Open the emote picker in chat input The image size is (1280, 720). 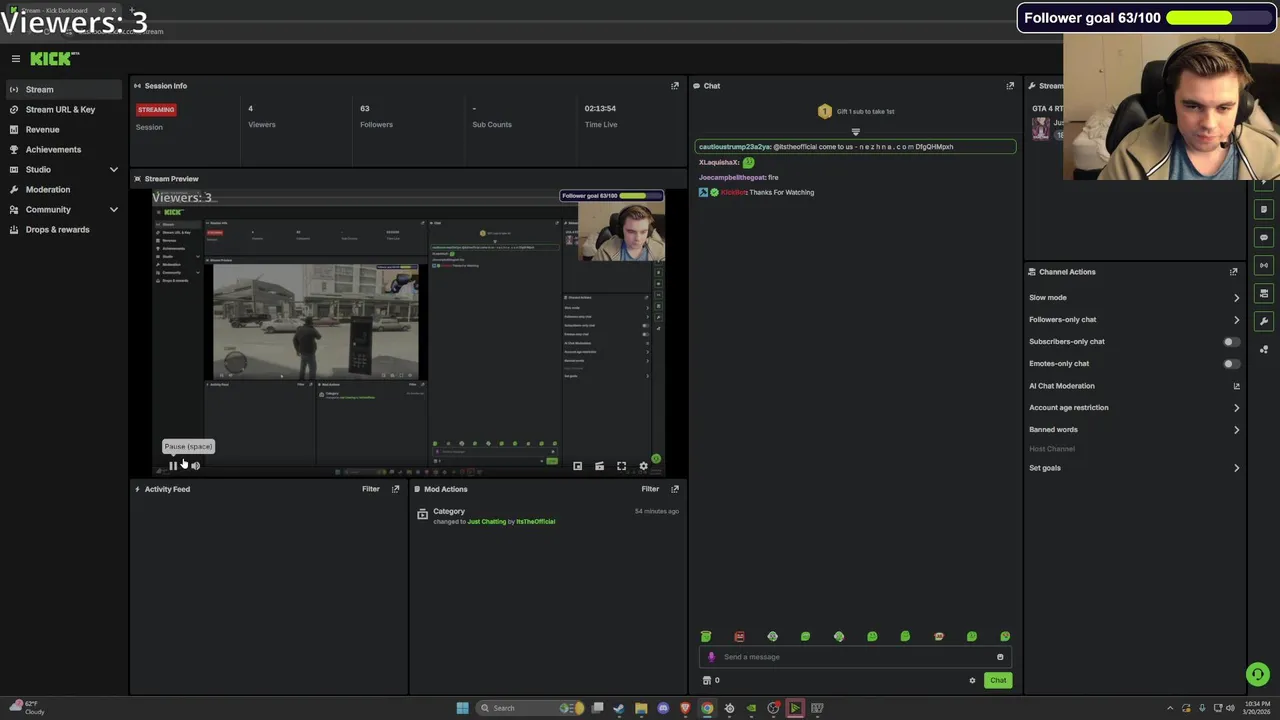1000,657
